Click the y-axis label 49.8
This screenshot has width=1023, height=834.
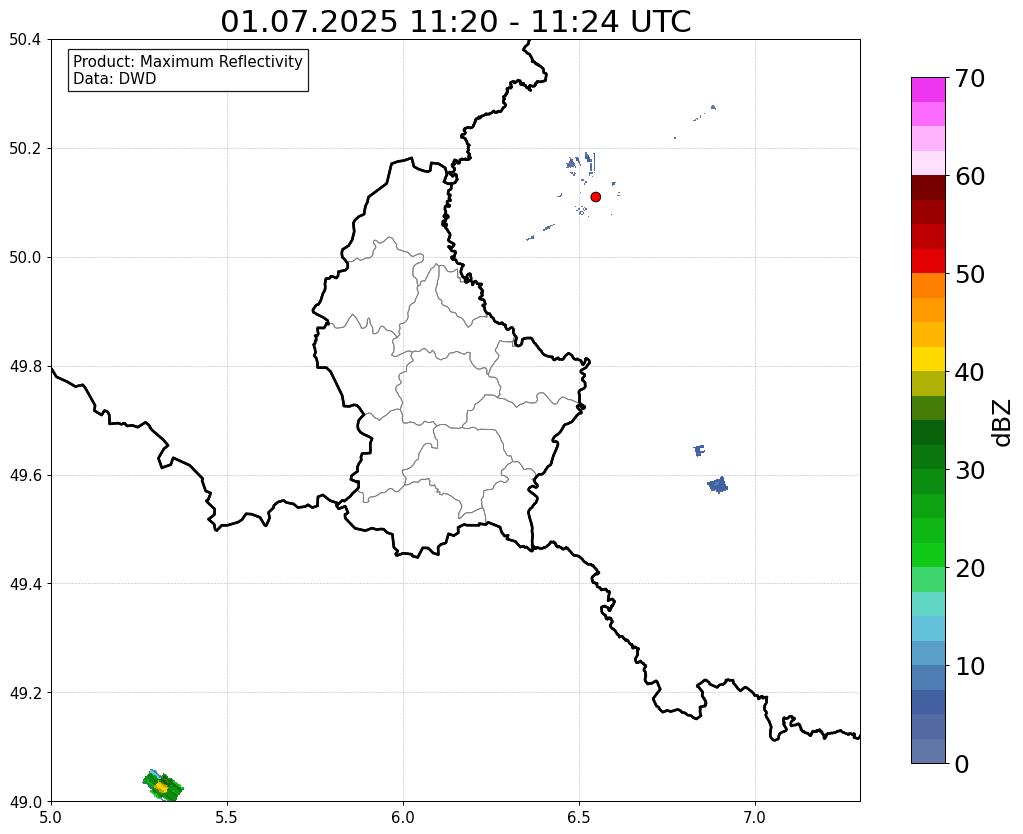coord(25,366)
